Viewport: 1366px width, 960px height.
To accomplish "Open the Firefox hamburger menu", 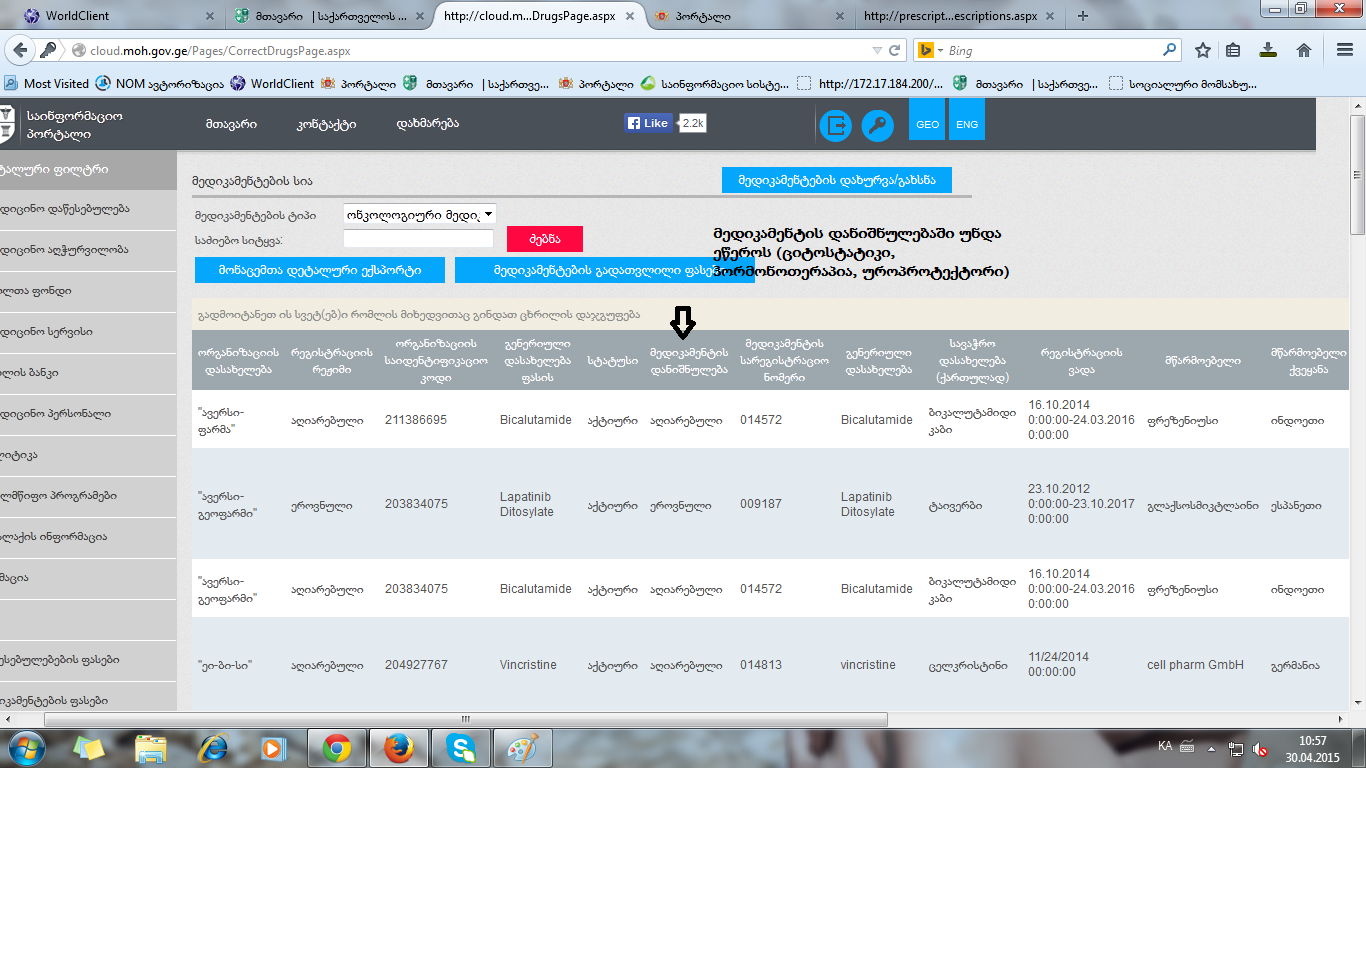I will pos(1345,50).
